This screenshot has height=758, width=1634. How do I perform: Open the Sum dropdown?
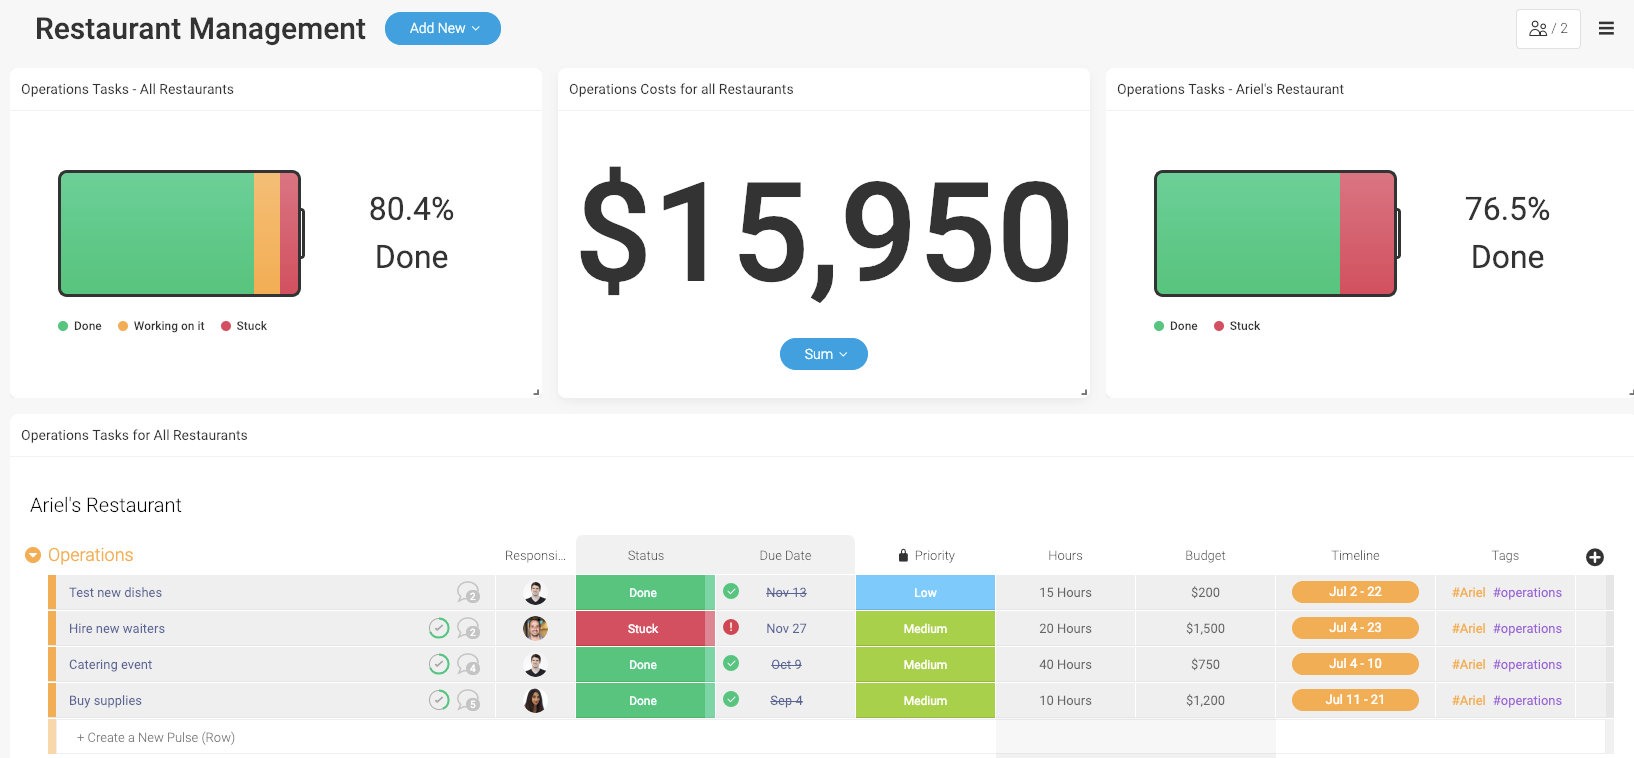(x=823, y=354)
